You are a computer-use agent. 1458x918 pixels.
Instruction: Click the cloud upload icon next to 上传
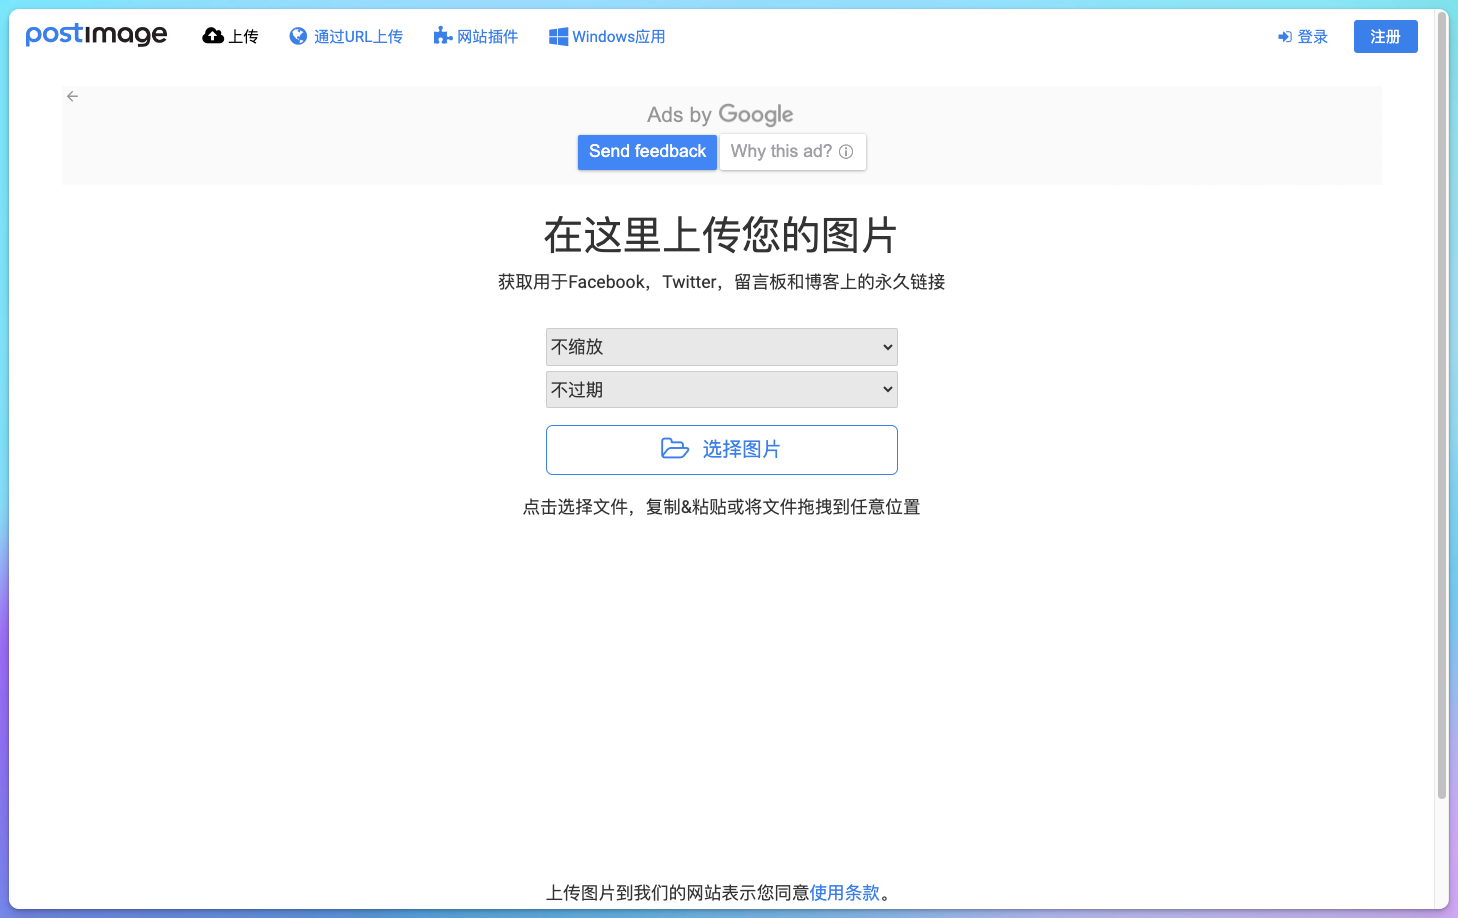pos(212,35)
